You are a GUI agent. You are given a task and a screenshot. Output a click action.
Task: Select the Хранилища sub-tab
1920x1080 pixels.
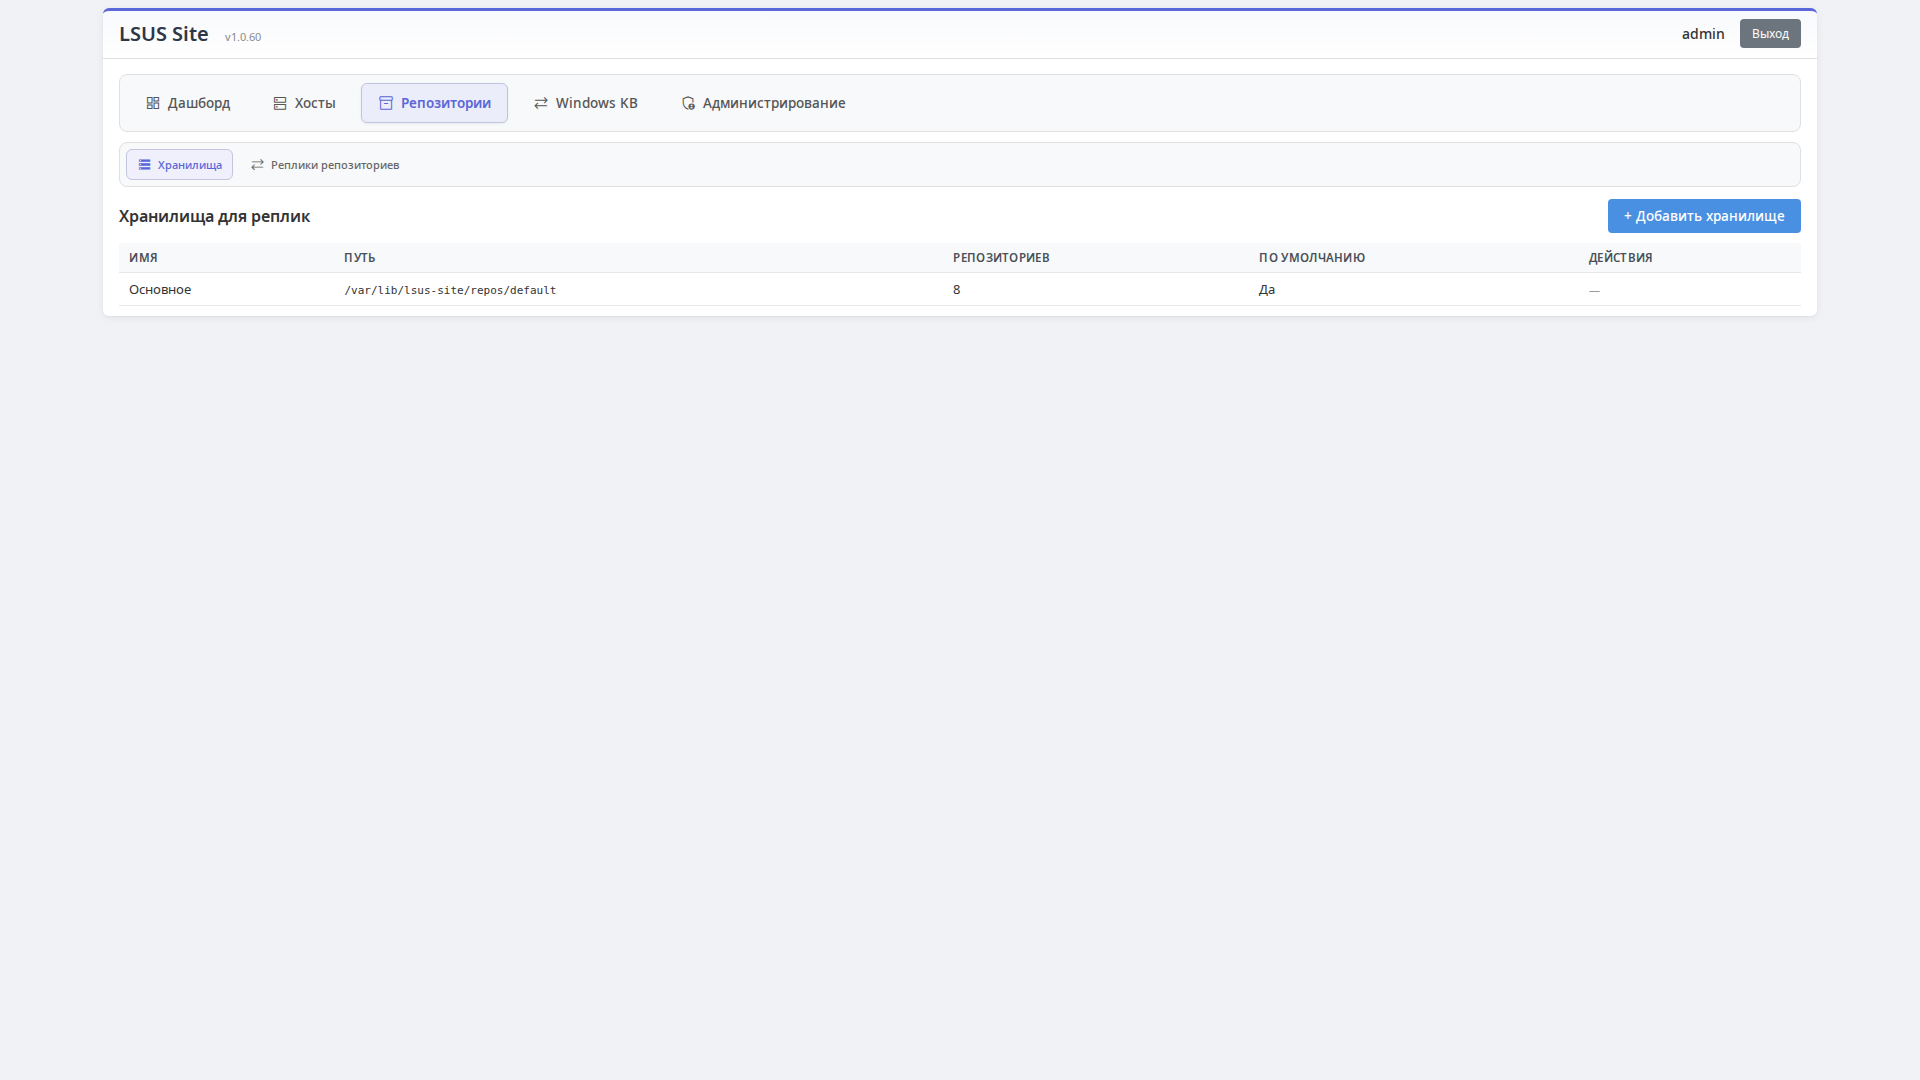[x=179, y=165]
